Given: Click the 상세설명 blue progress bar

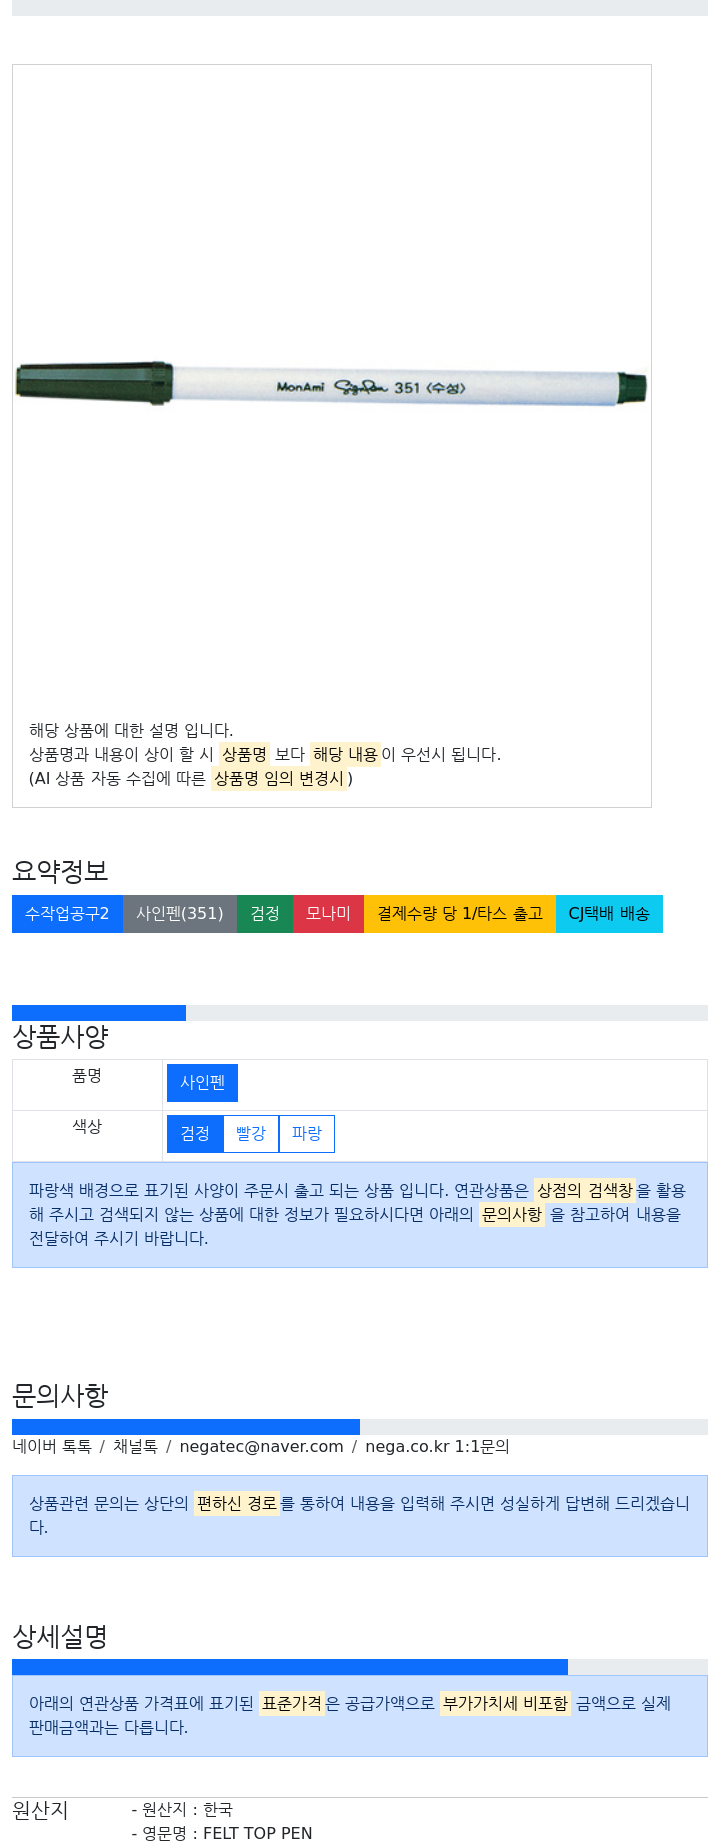Looking at the screenshot, I should coord(290,1667).
